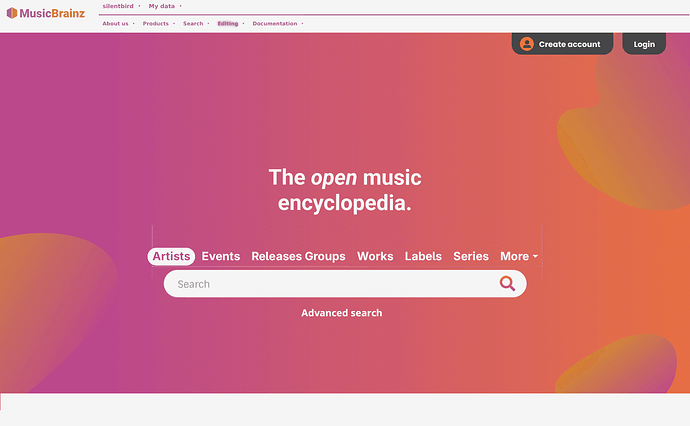Expand the More dropdown of search types
This screenshot has height=426, width=690.
click(519, 256)
